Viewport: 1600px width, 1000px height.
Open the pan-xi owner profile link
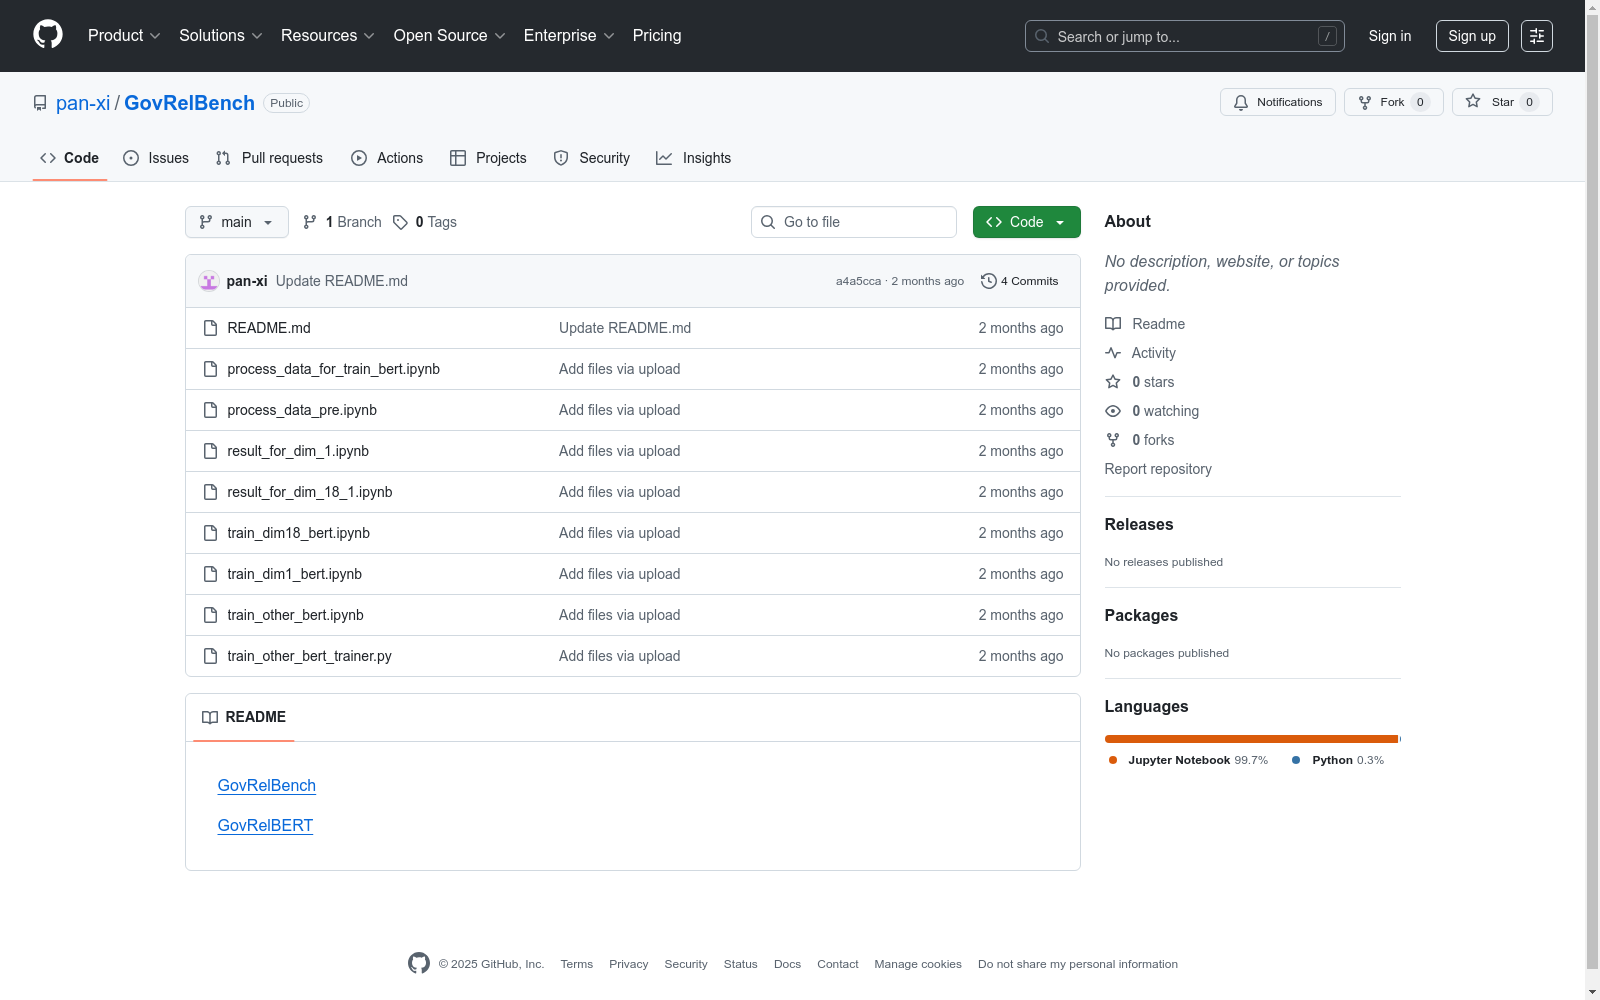coord(83,103)
